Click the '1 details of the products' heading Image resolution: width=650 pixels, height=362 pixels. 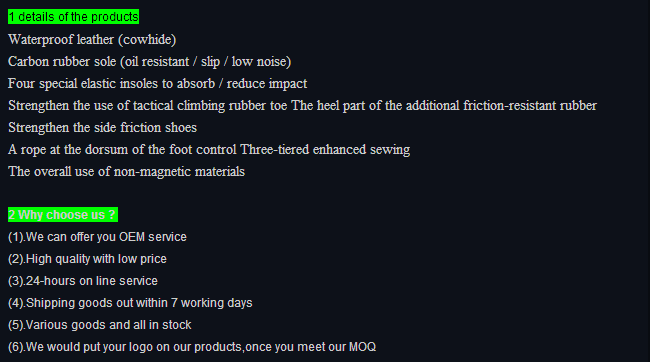coord(73,17)
